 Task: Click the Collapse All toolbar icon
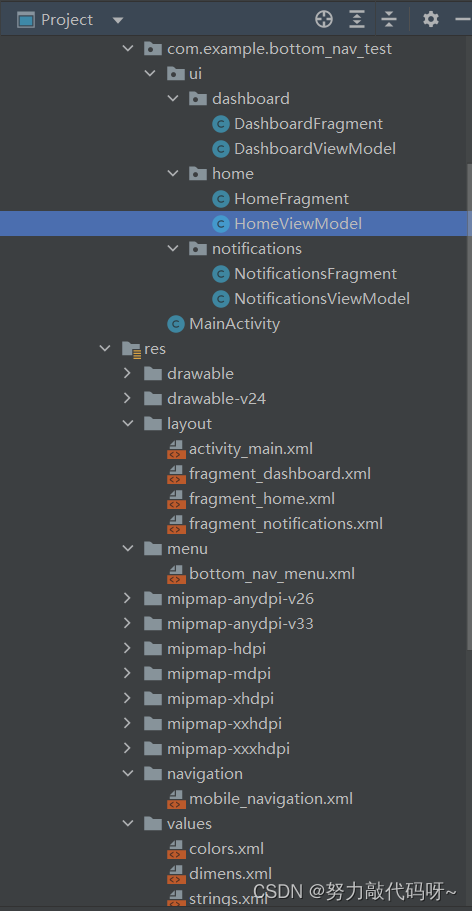coord(389,20)
